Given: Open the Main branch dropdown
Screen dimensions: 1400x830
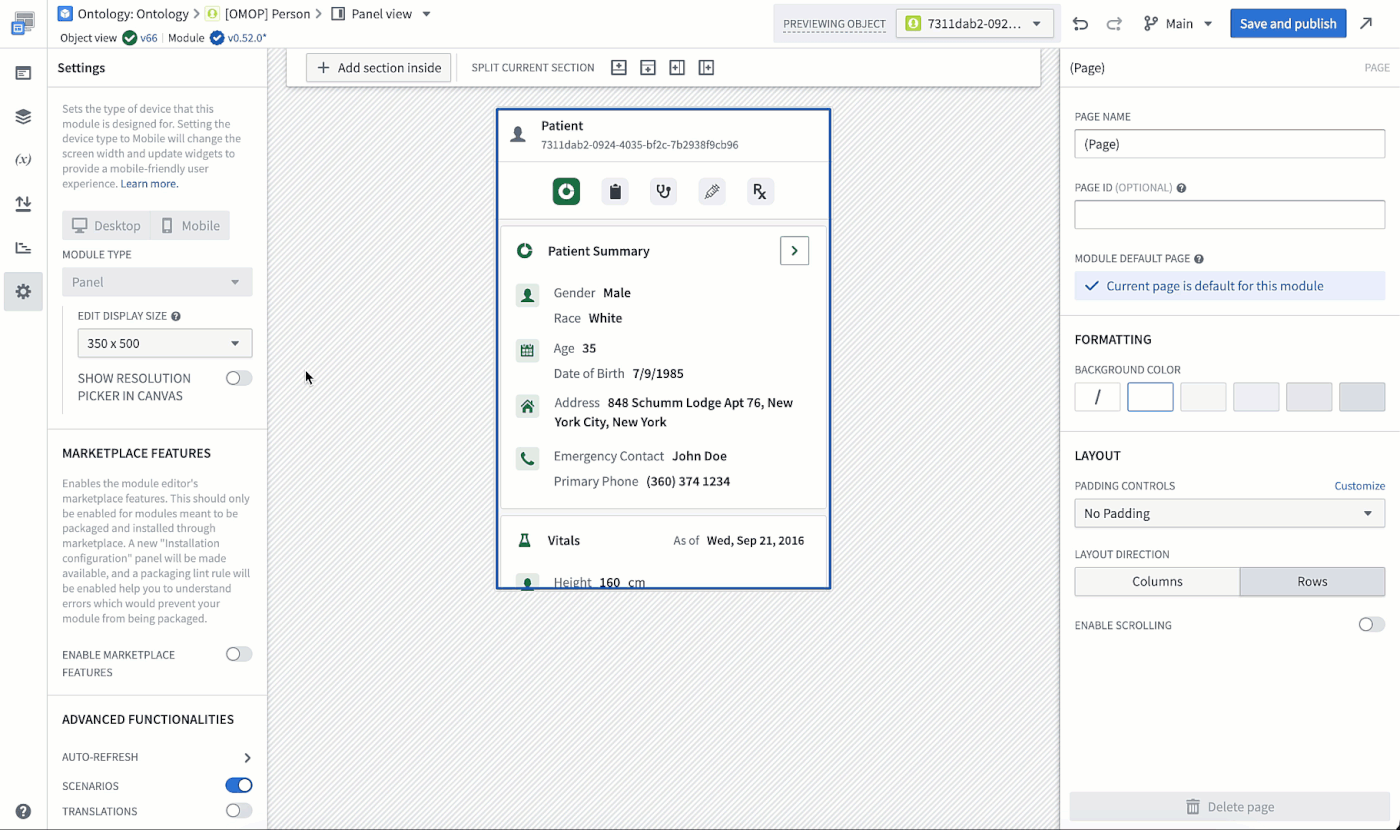Looking at the screenshot, I should point(1178,24).
